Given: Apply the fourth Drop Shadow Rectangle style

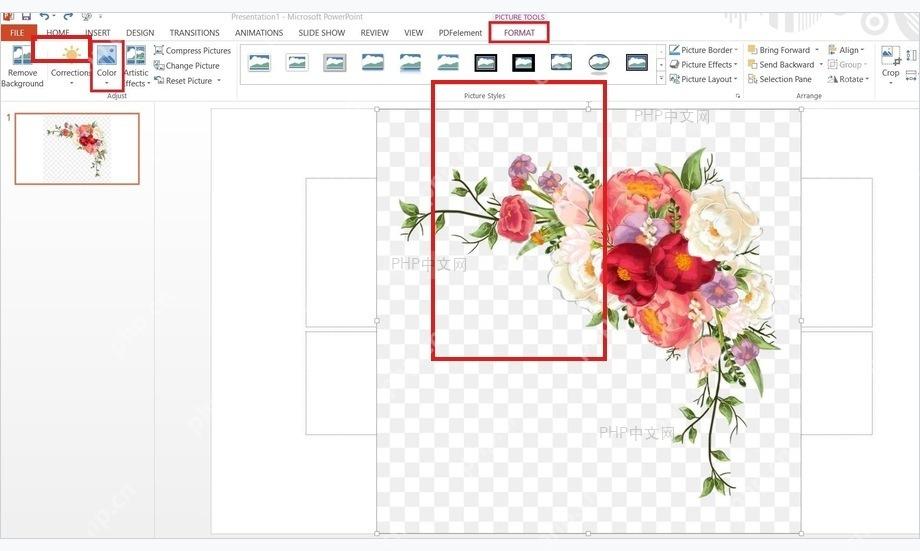Looking at the screenshot, I should click(x=373, y=62).
